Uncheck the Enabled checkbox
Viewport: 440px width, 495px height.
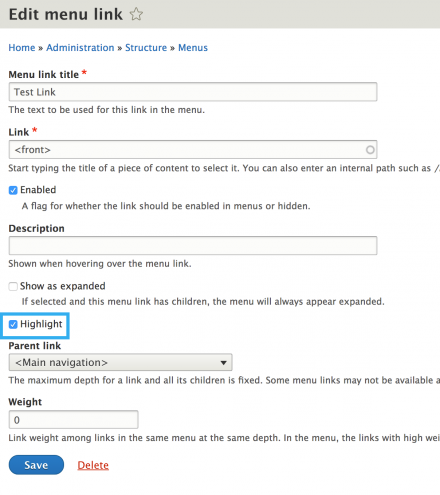[x=13, y=190]
